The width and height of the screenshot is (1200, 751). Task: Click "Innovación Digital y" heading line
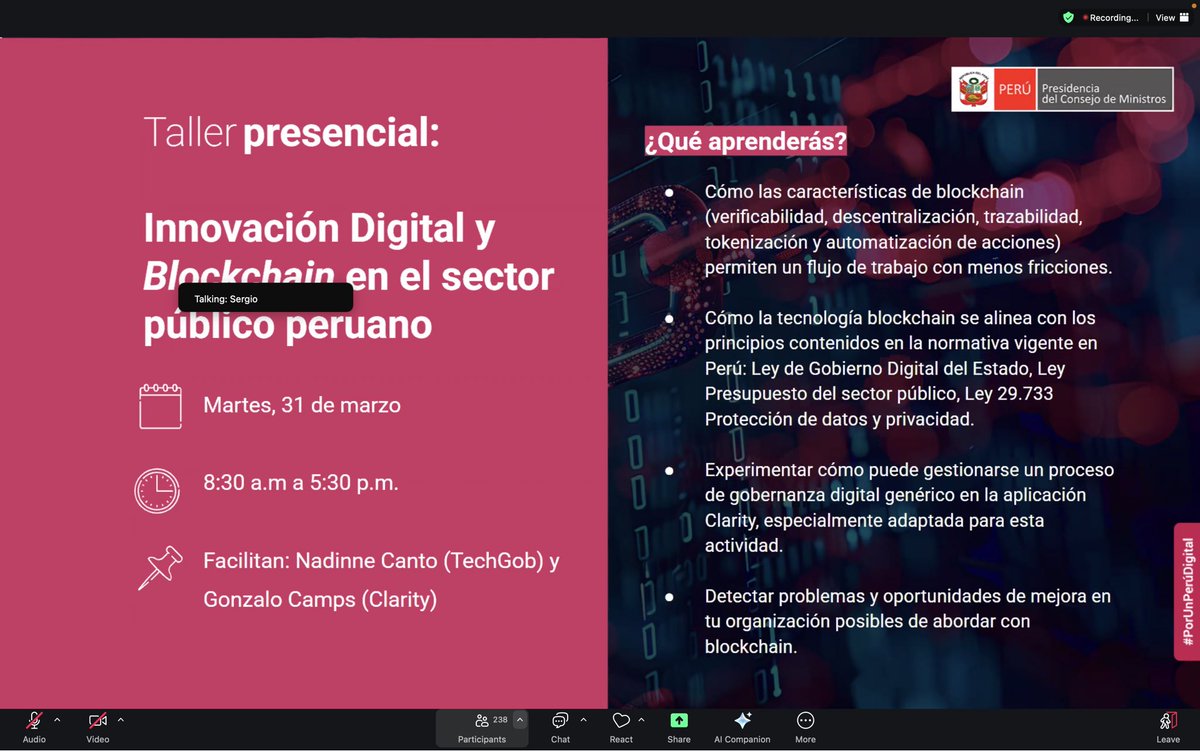pos(319,230)
